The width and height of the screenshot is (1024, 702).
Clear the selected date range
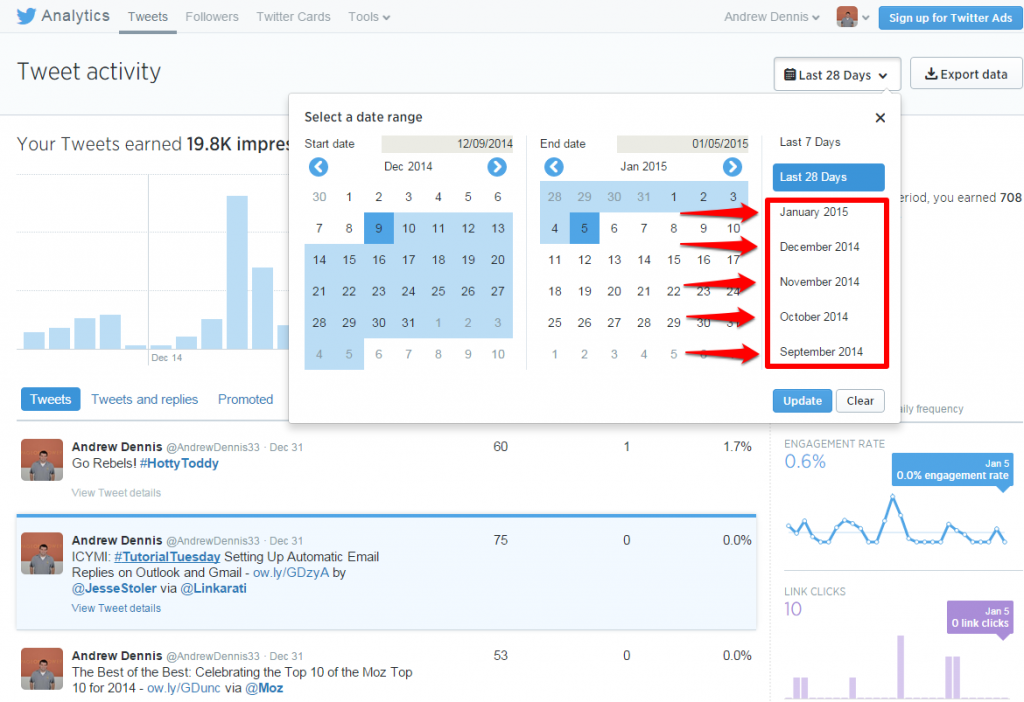pyautogui.click(x=860, y=399)
